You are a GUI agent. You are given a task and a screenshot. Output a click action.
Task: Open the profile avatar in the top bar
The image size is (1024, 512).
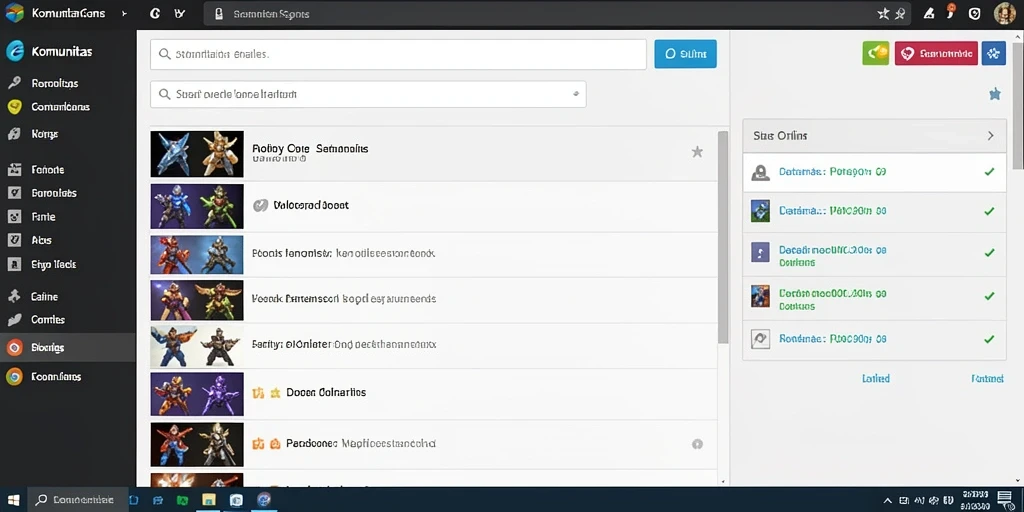pos(1004,13)
